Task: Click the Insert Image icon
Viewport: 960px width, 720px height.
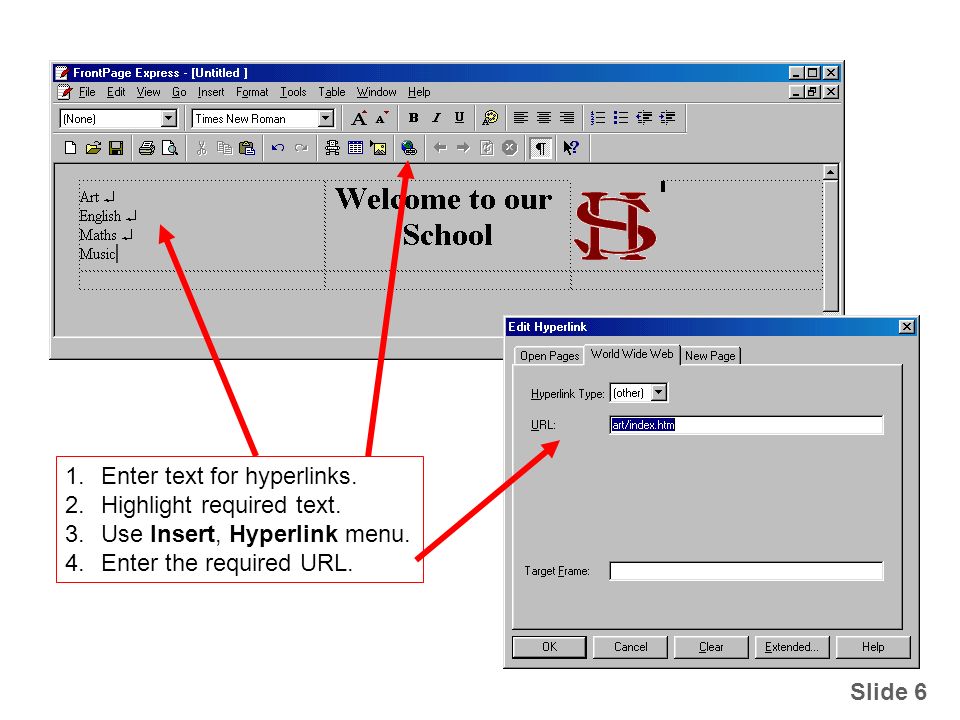Action: 378,148
